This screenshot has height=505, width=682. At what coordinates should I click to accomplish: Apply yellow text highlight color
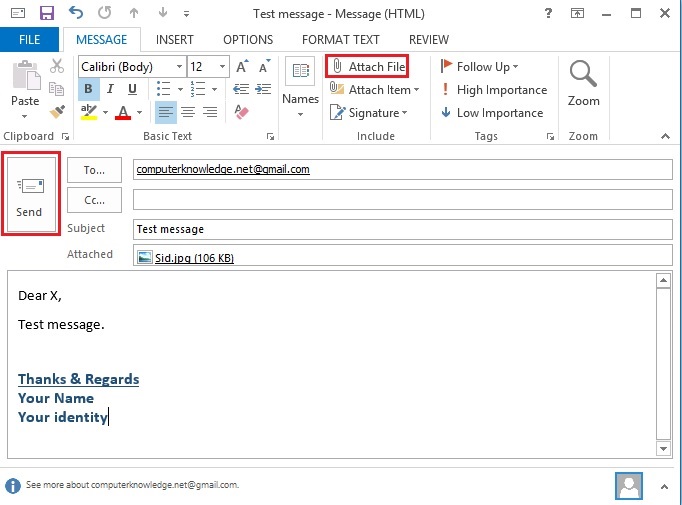coord(89,112)
